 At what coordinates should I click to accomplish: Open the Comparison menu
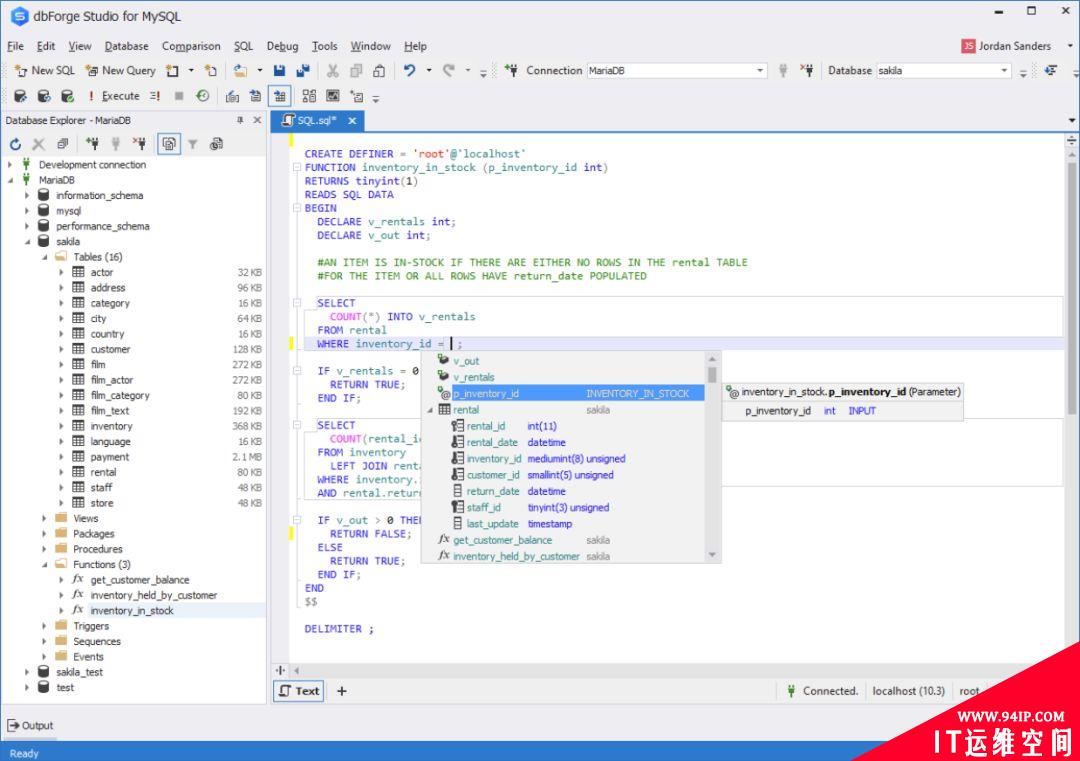[x=191, y=46]
